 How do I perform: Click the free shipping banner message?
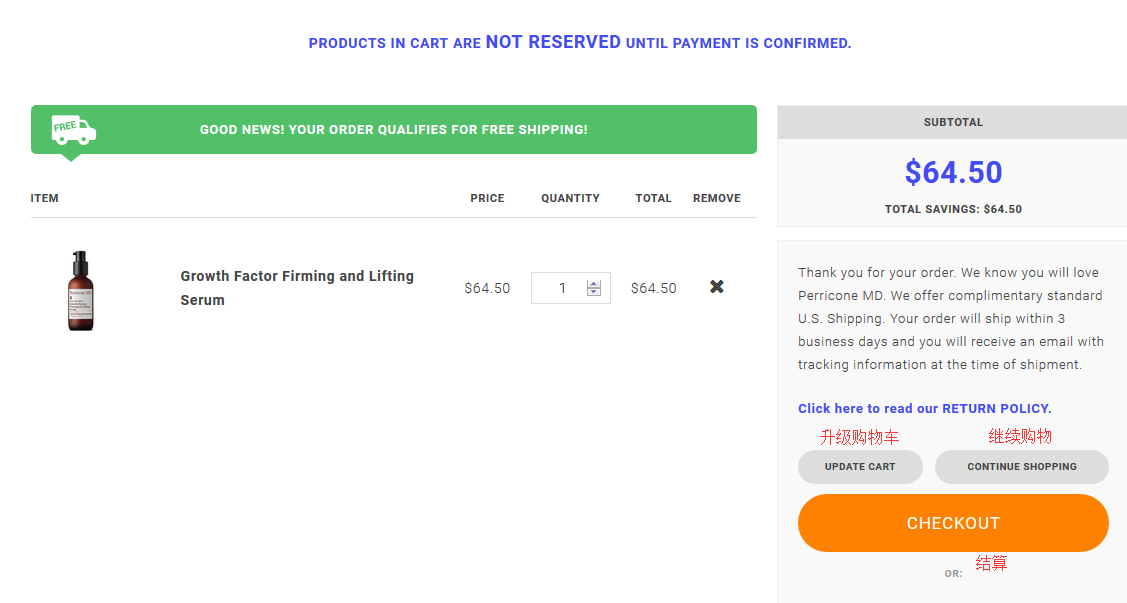[393, 130]
